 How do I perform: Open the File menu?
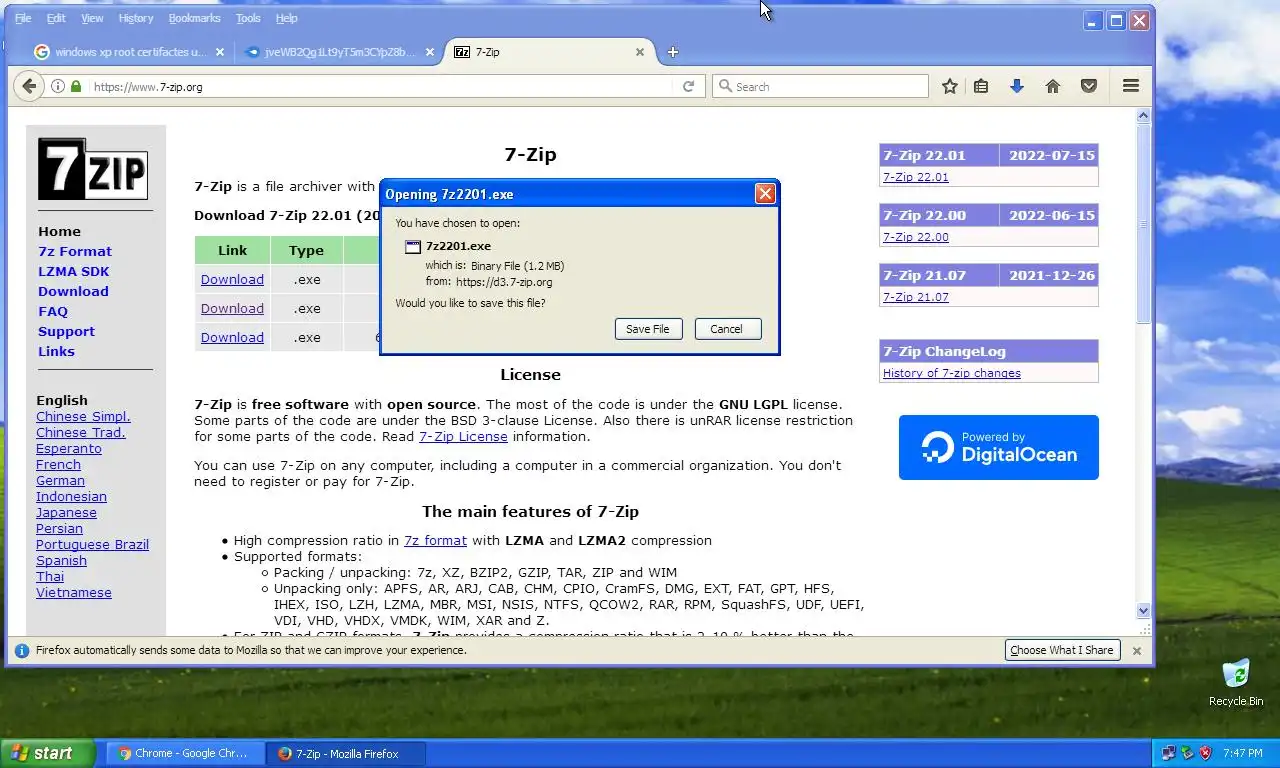click(x=23, y=18)
